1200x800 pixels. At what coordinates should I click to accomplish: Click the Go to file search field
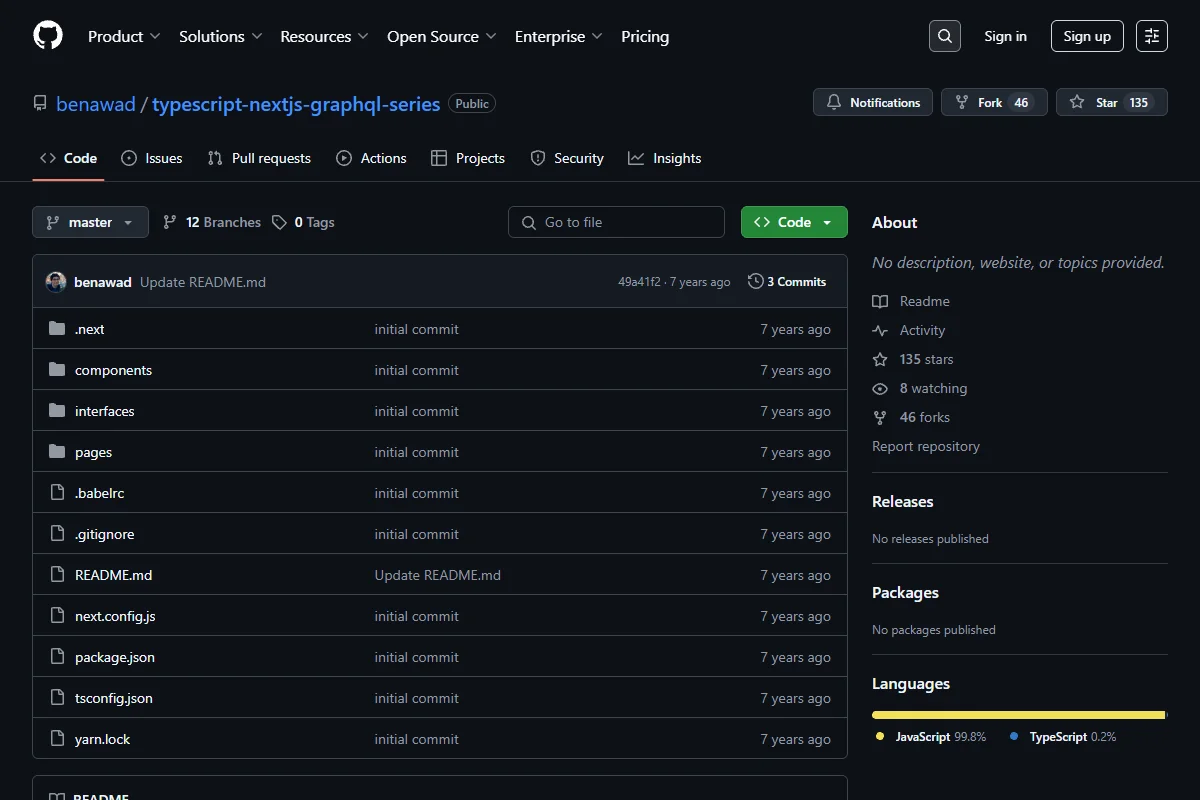[616, 222]
